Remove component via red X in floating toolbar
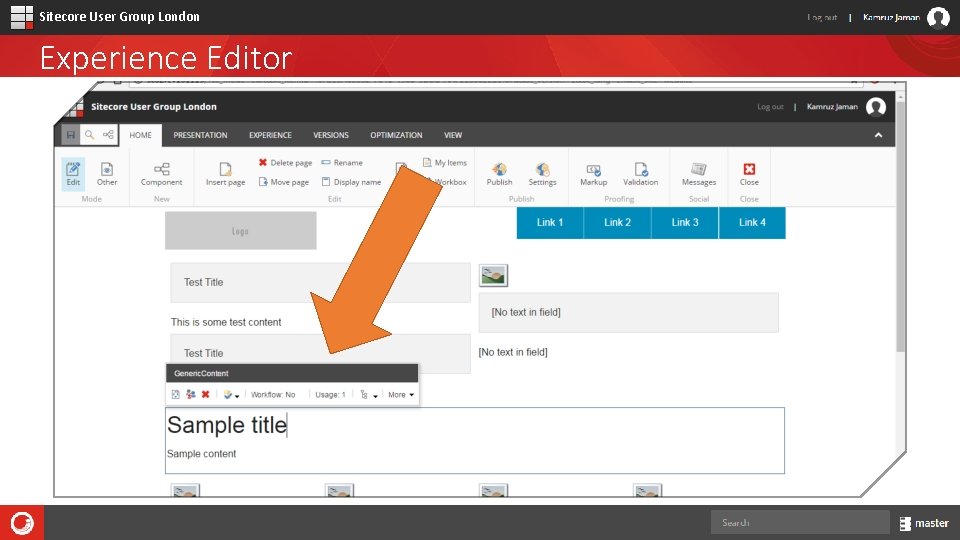Screen dimensions: 960x540 [x=206, y=395]
